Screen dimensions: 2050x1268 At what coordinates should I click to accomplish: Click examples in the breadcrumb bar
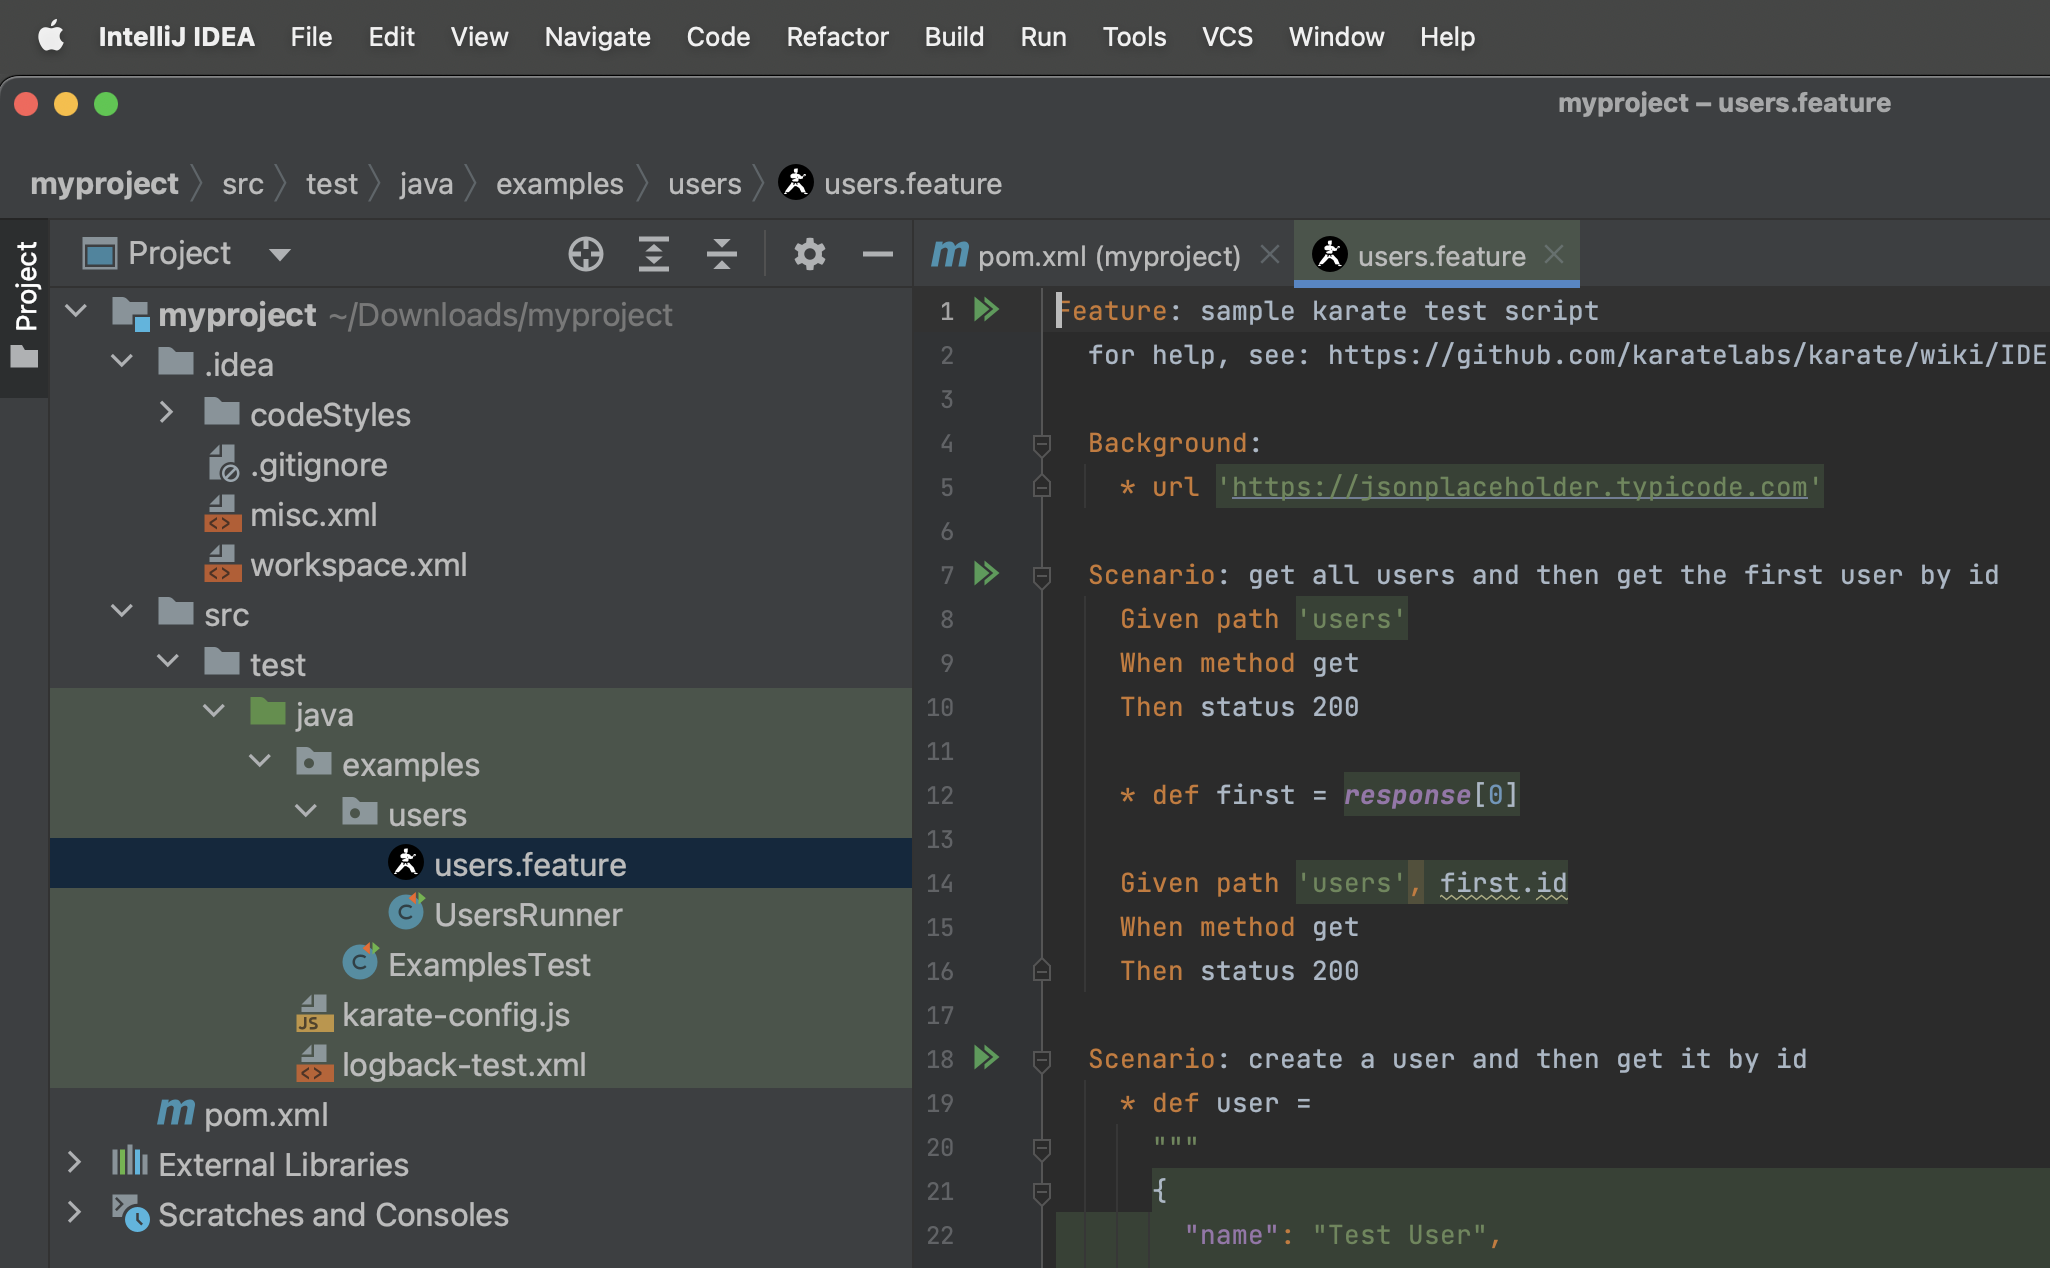click(x=559, y=184)
